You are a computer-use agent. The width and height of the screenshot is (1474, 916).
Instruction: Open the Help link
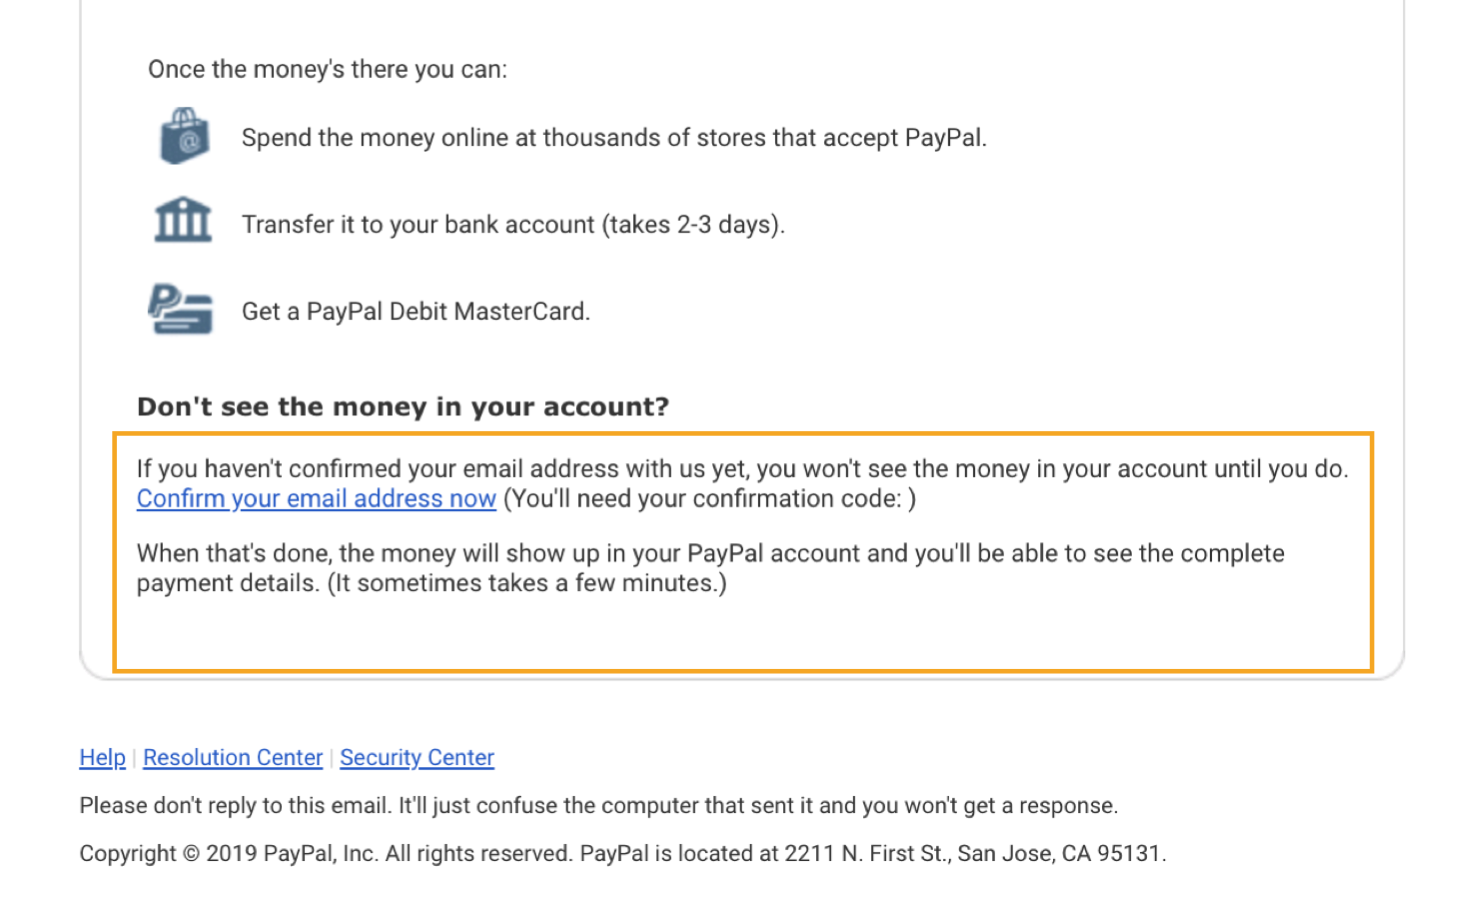(103, 758)
